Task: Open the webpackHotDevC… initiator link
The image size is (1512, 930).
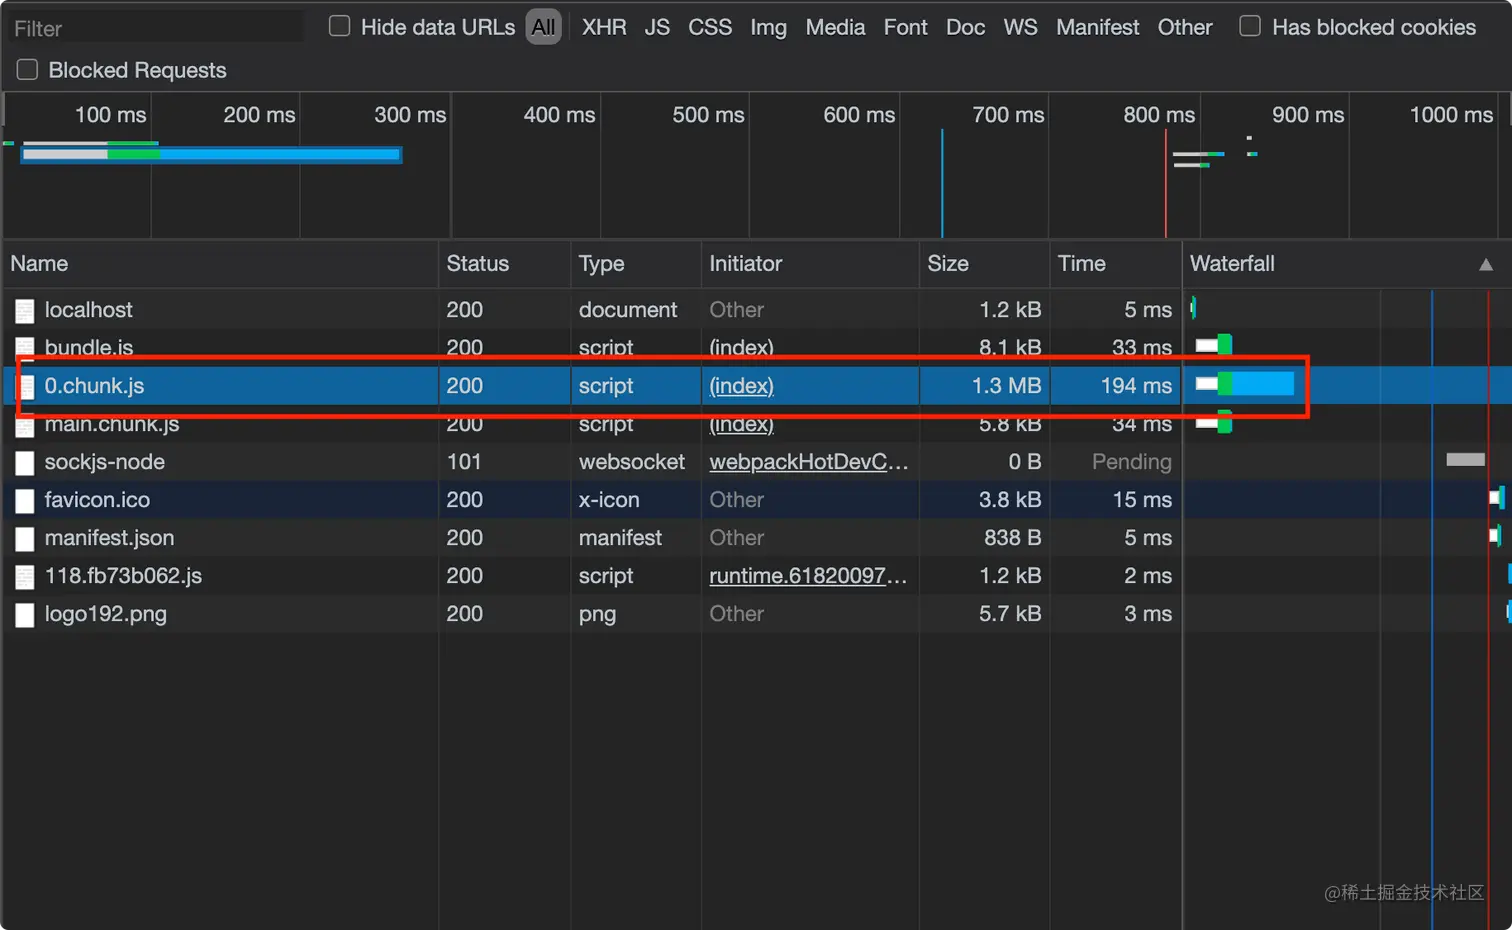Action: pyautogui.click(x=809, y=462)
